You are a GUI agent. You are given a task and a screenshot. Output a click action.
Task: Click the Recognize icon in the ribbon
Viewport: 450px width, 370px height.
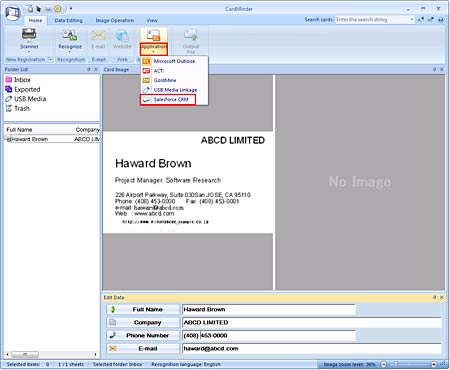(x=70, y=34)
